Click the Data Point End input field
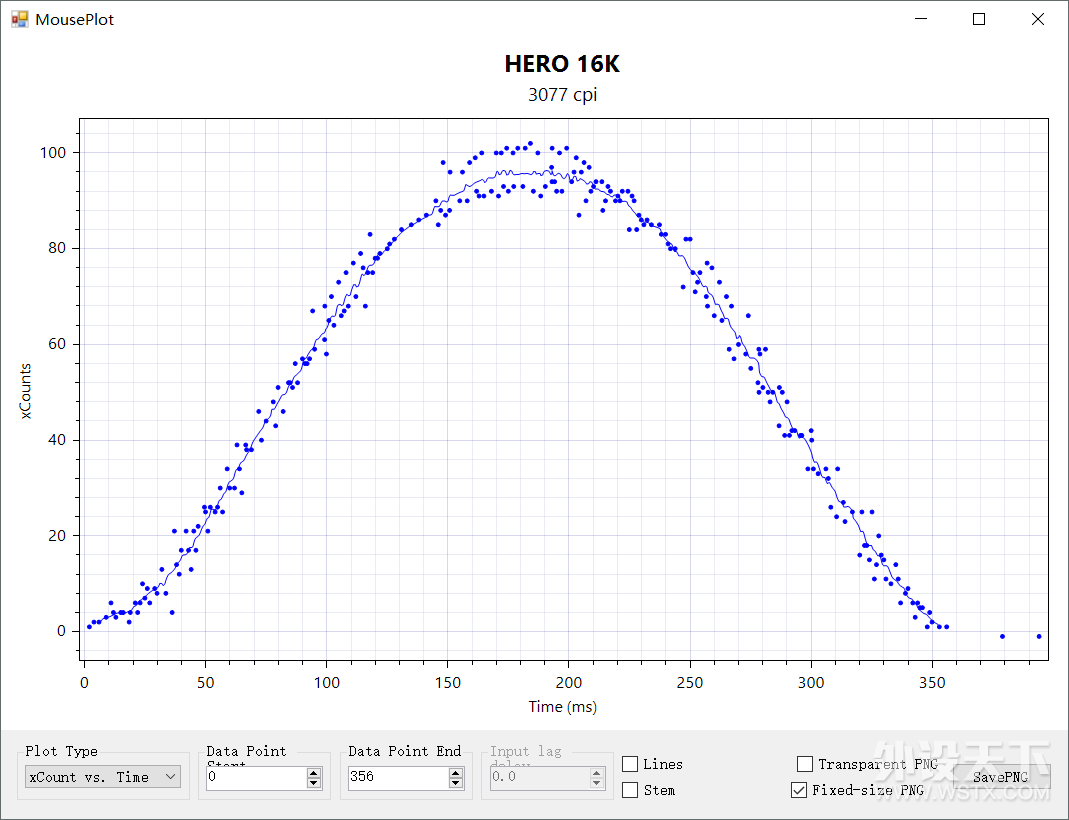The height and width of the screenshot is (820, 1069). point(398,777)
